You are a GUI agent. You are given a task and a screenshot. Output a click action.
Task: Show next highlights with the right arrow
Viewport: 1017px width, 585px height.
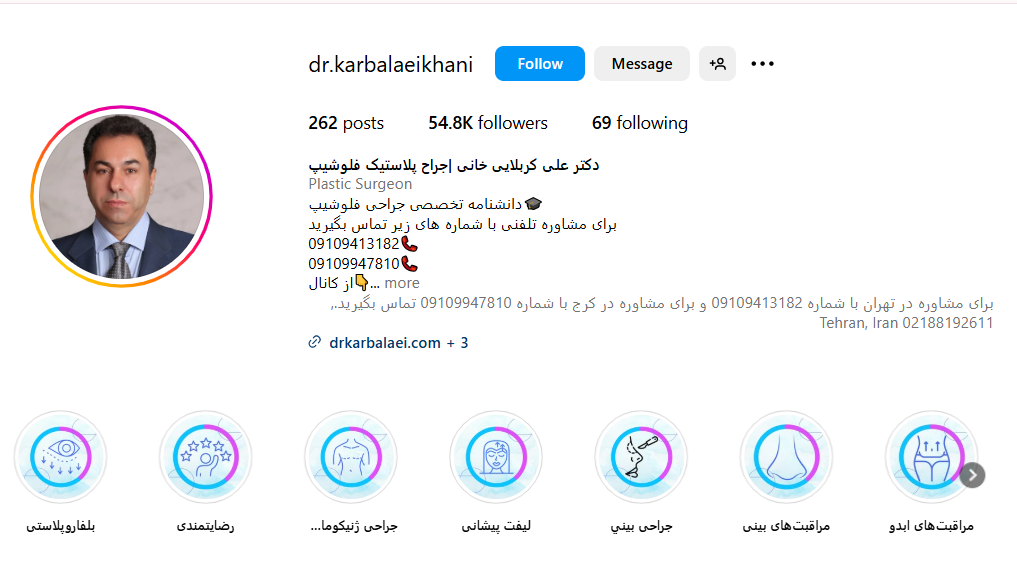pyautogui.click(x=972, y=475)
